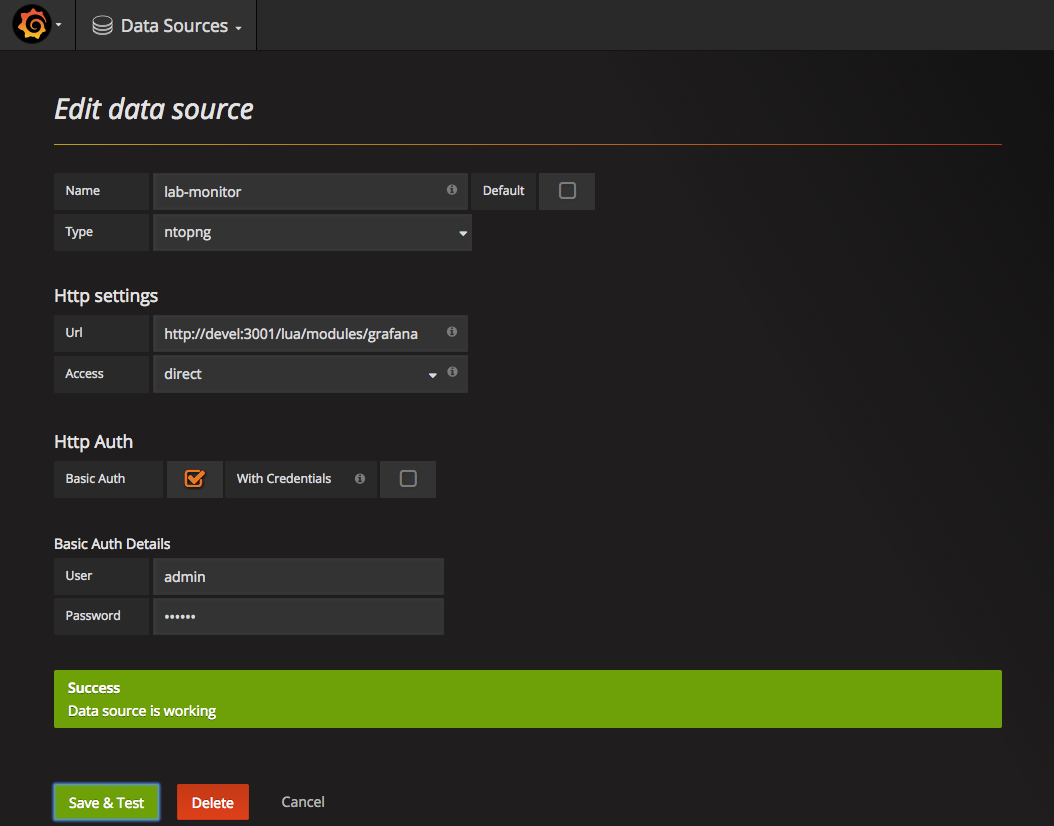Focus the Name field containing lab-monitor
The height and width of the screenshot is (826, 1054).
point(311,192)
